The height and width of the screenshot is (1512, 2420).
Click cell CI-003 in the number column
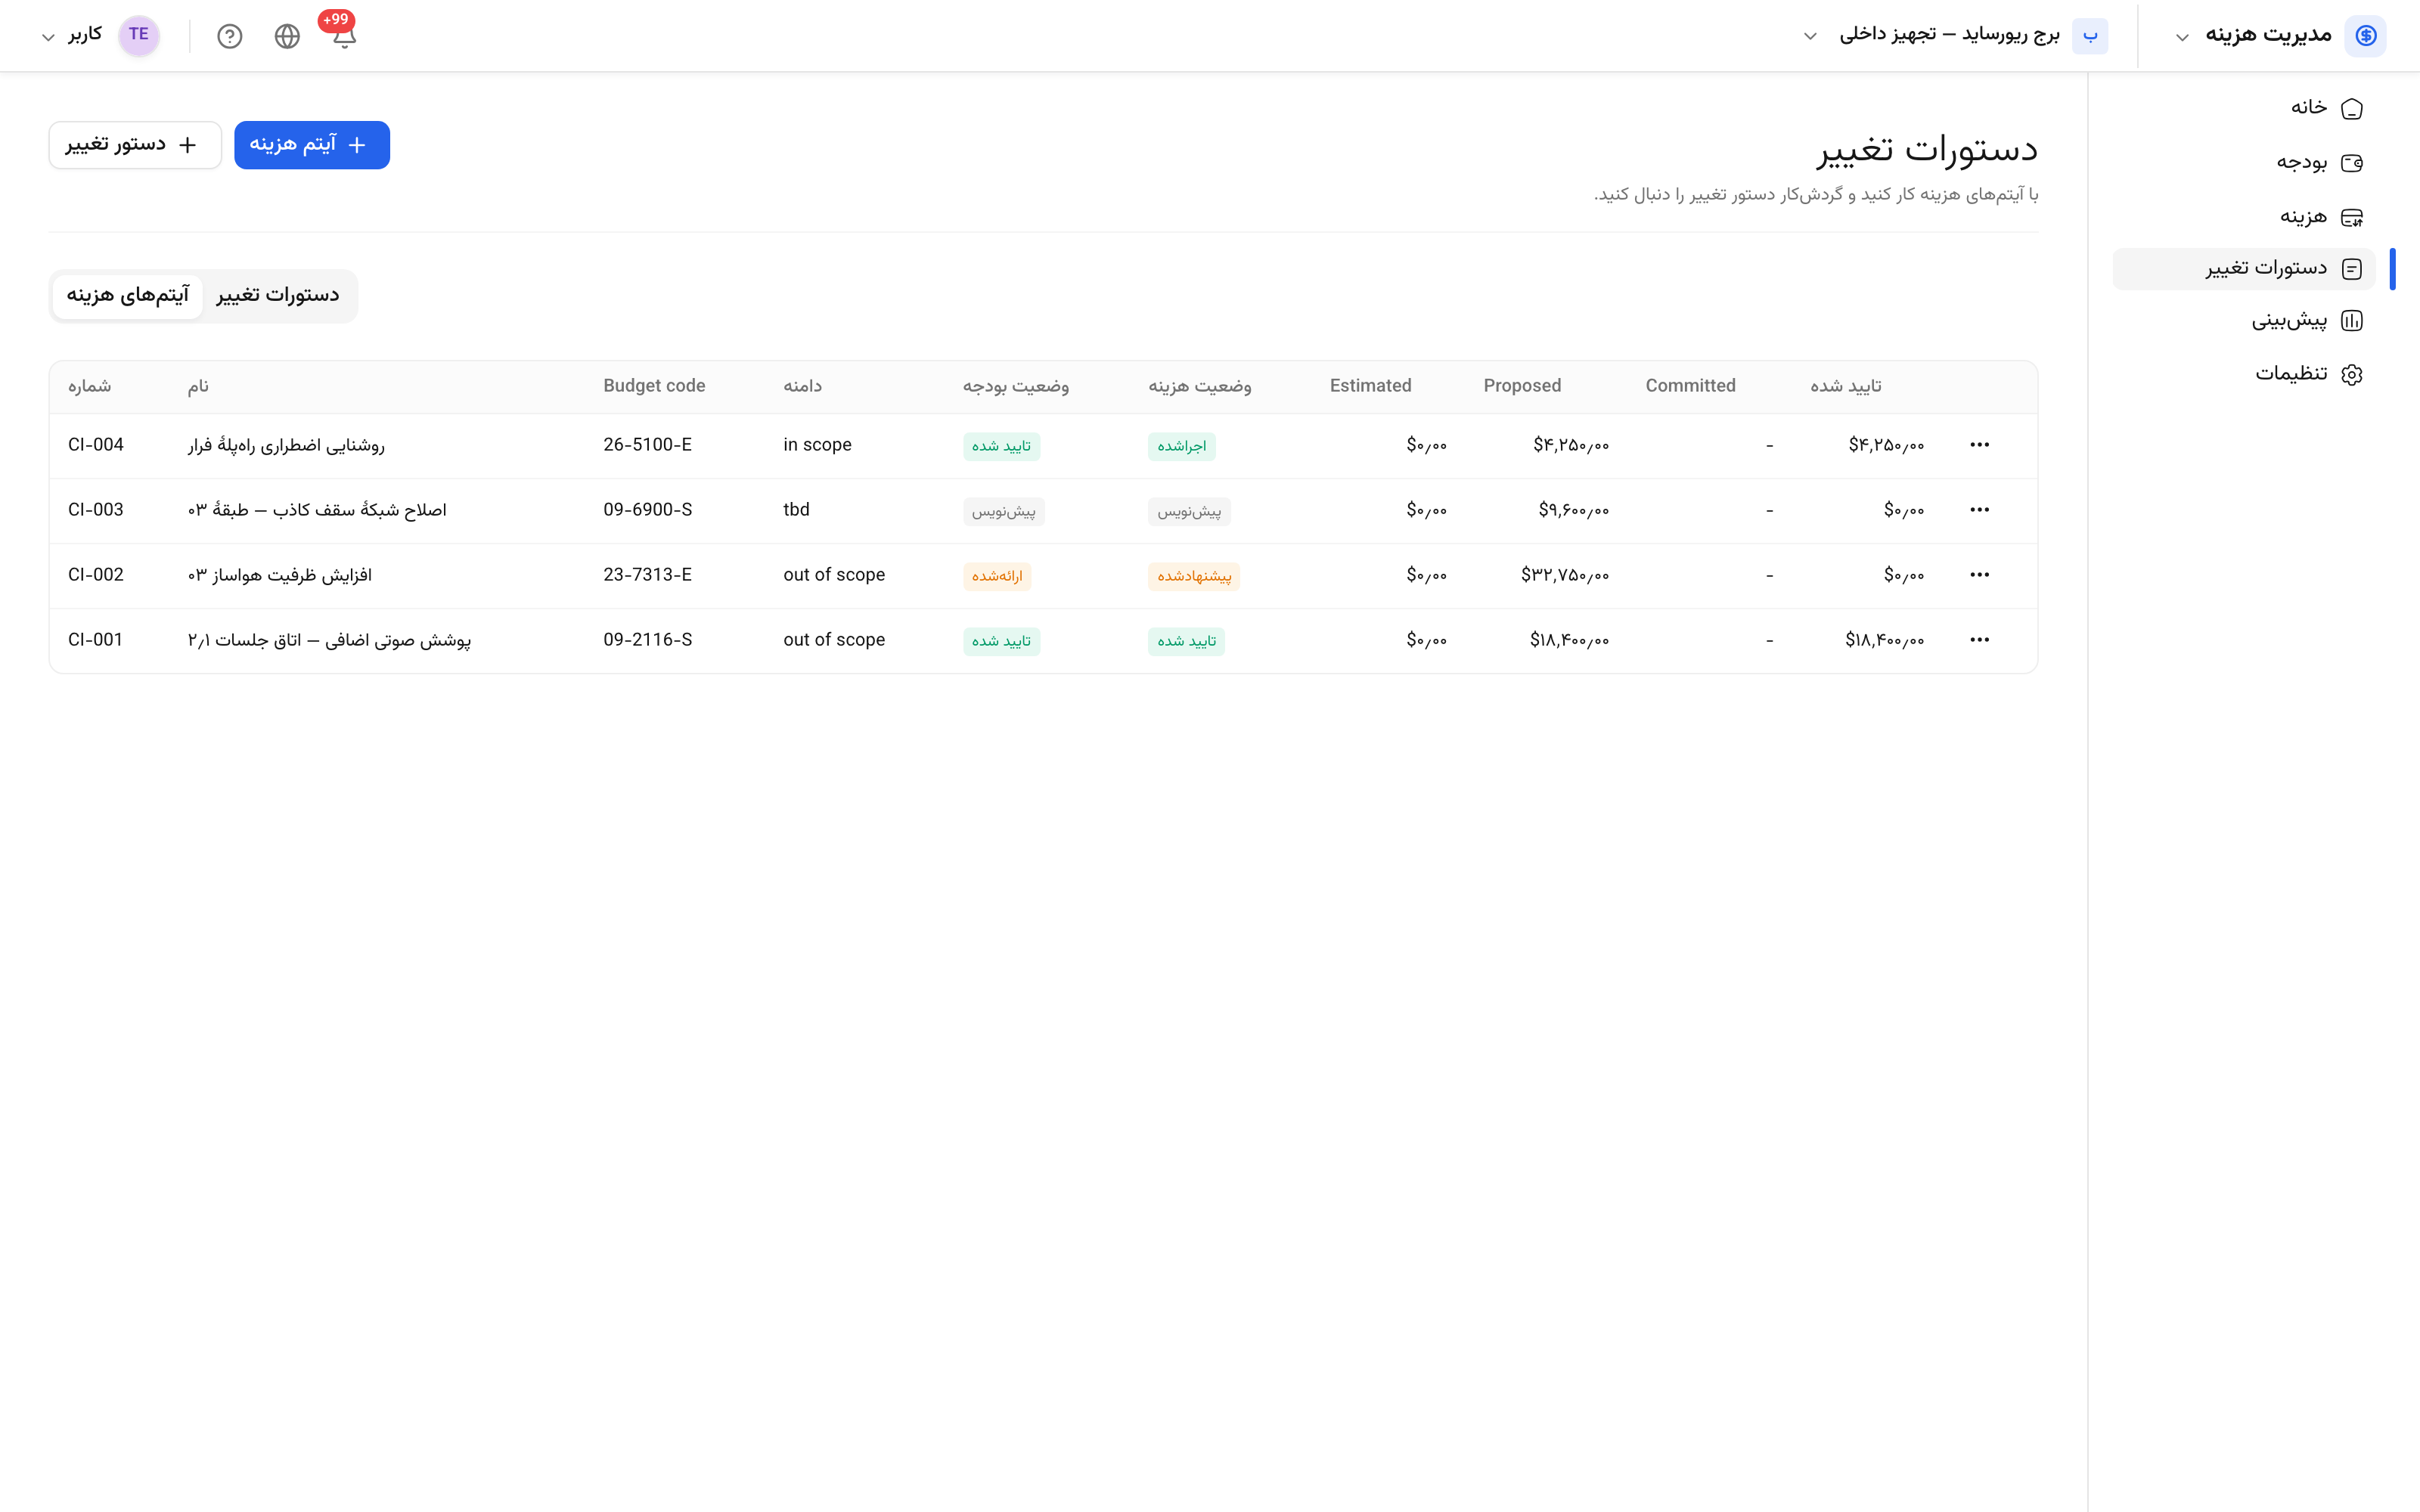click(x=96, y=510)
